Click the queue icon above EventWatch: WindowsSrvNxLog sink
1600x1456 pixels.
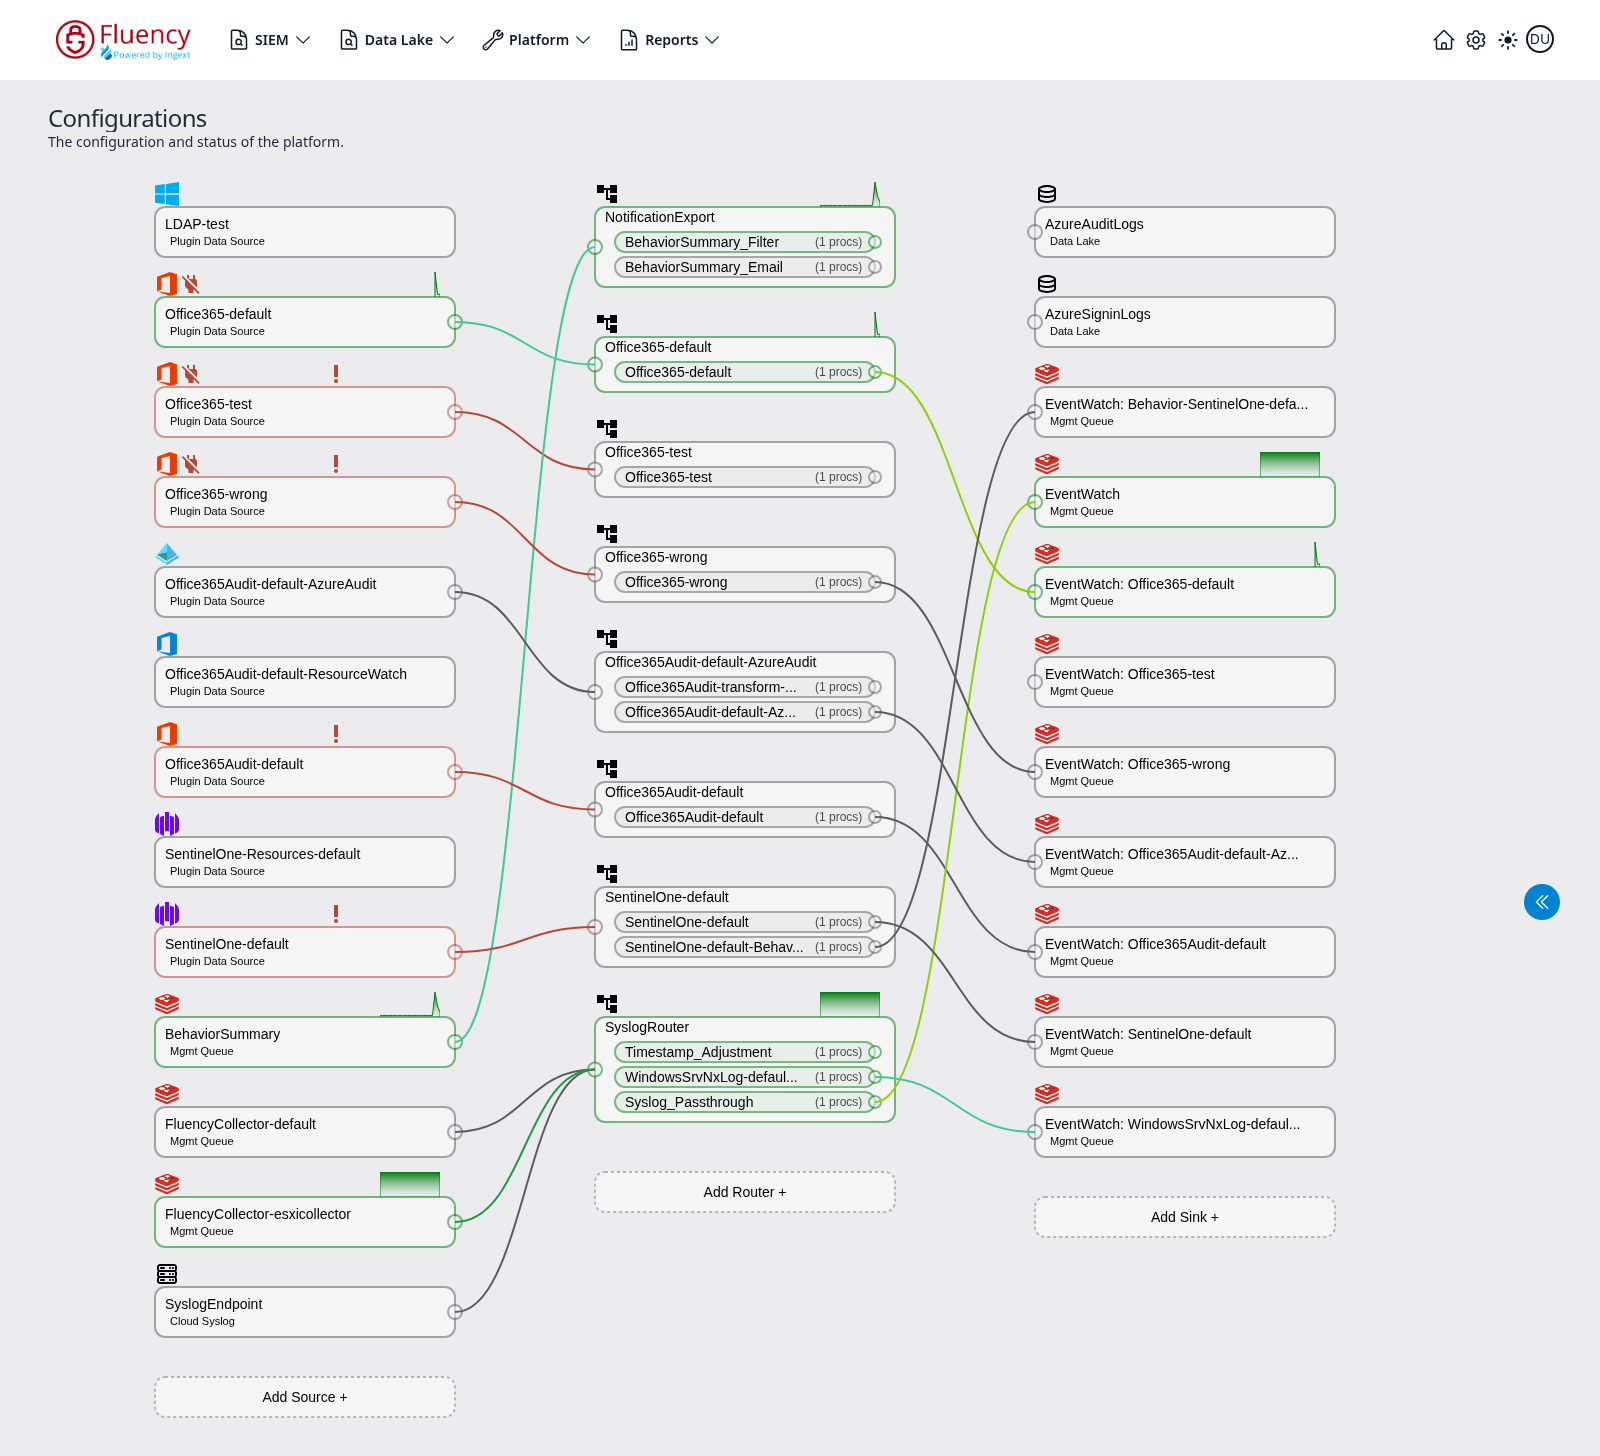1047,1094
